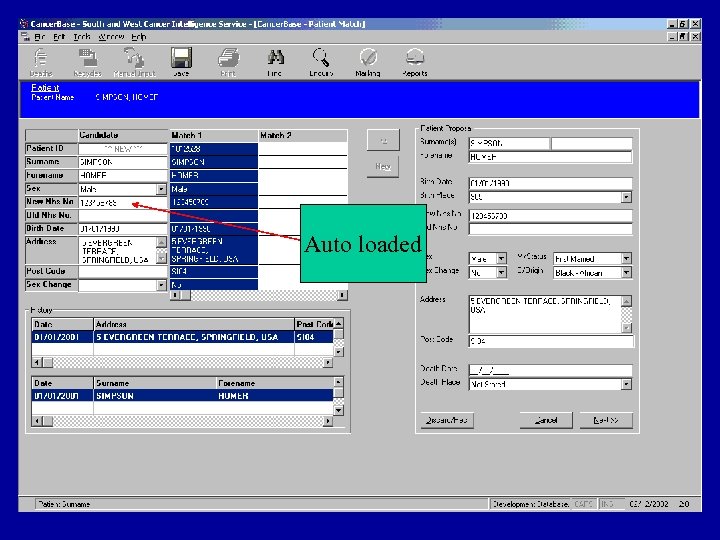Open the Tools menu
Screen dimensions: 720x540
tap(82, 37)
